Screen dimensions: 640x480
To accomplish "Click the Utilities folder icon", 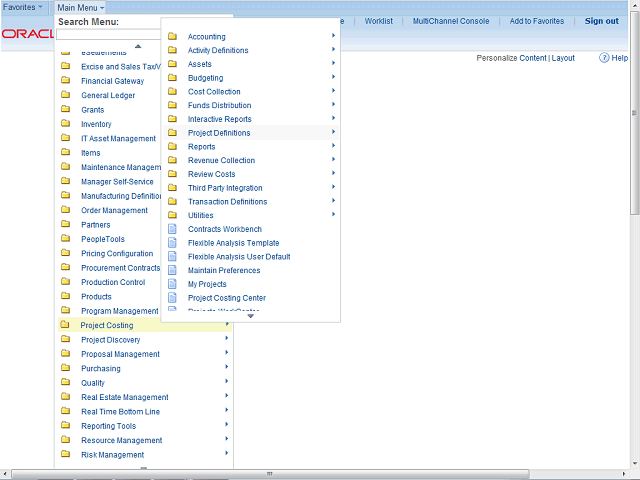I will tap(173, 215).
